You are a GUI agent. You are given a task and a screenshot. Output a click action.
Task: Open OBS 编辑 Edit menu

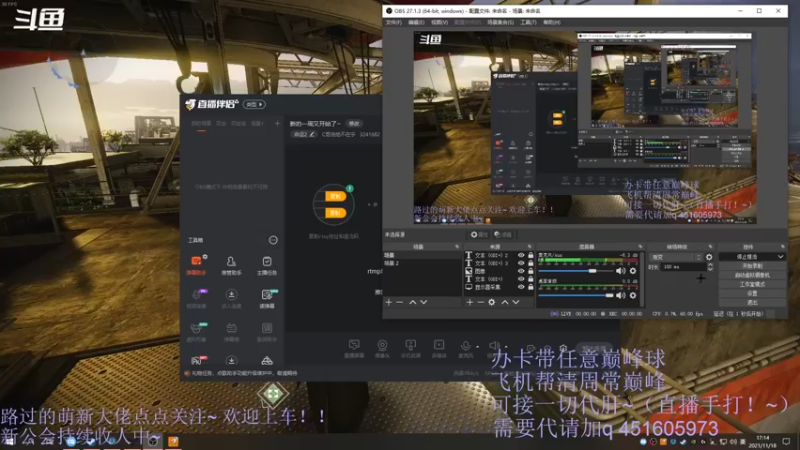click(416, 22)
